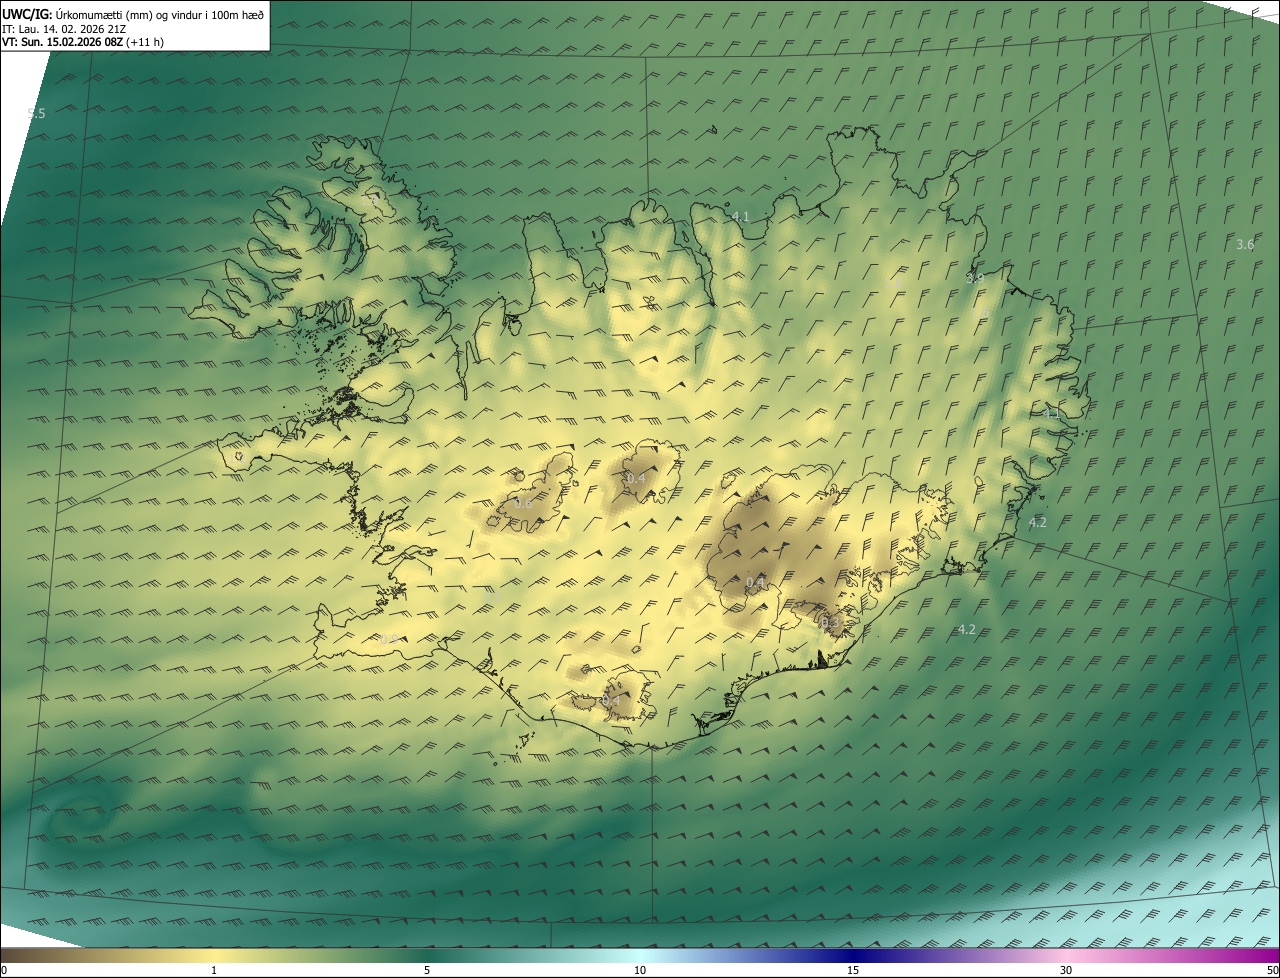Pick the light cyan color above the '10' tick
Screen dimensions: 1280x978
tap(640, 956)
